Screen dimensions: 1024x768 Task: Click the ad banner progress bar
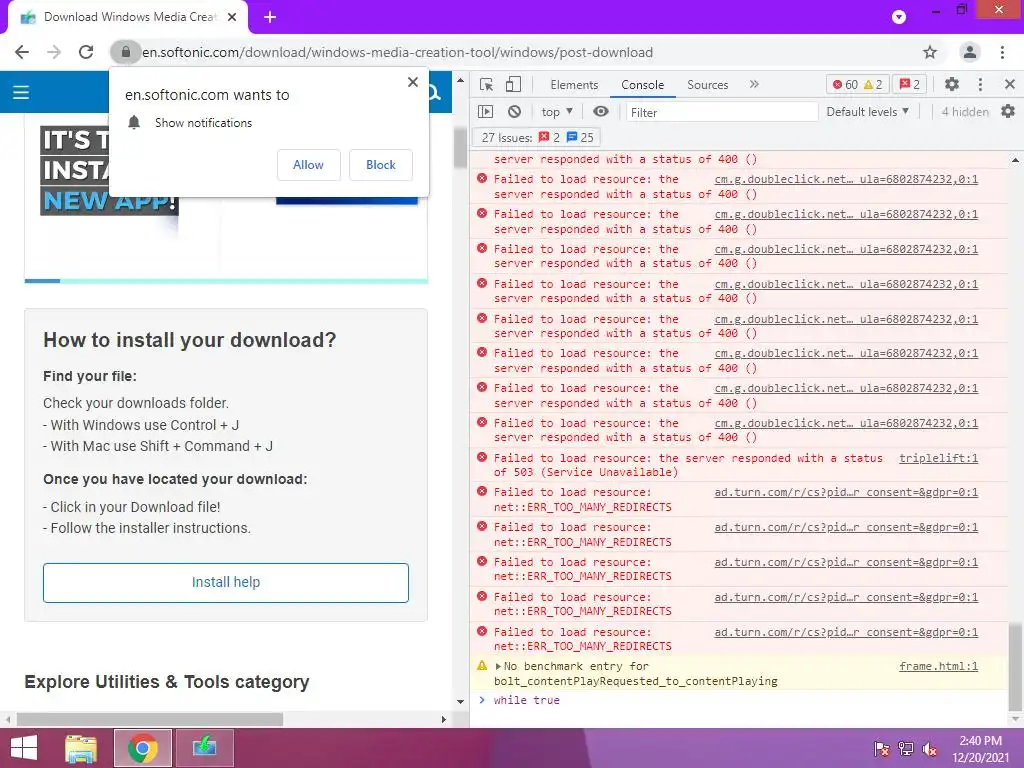pos(226,281)
